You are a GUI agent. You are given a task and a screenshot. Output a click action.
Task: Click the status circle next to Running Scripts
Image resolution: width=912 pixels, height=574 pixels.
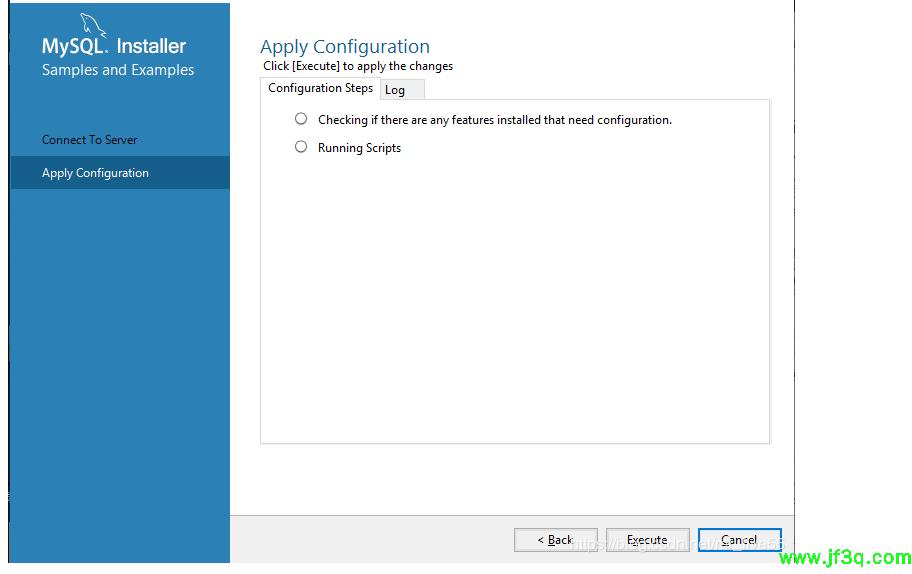coord(301,147)
